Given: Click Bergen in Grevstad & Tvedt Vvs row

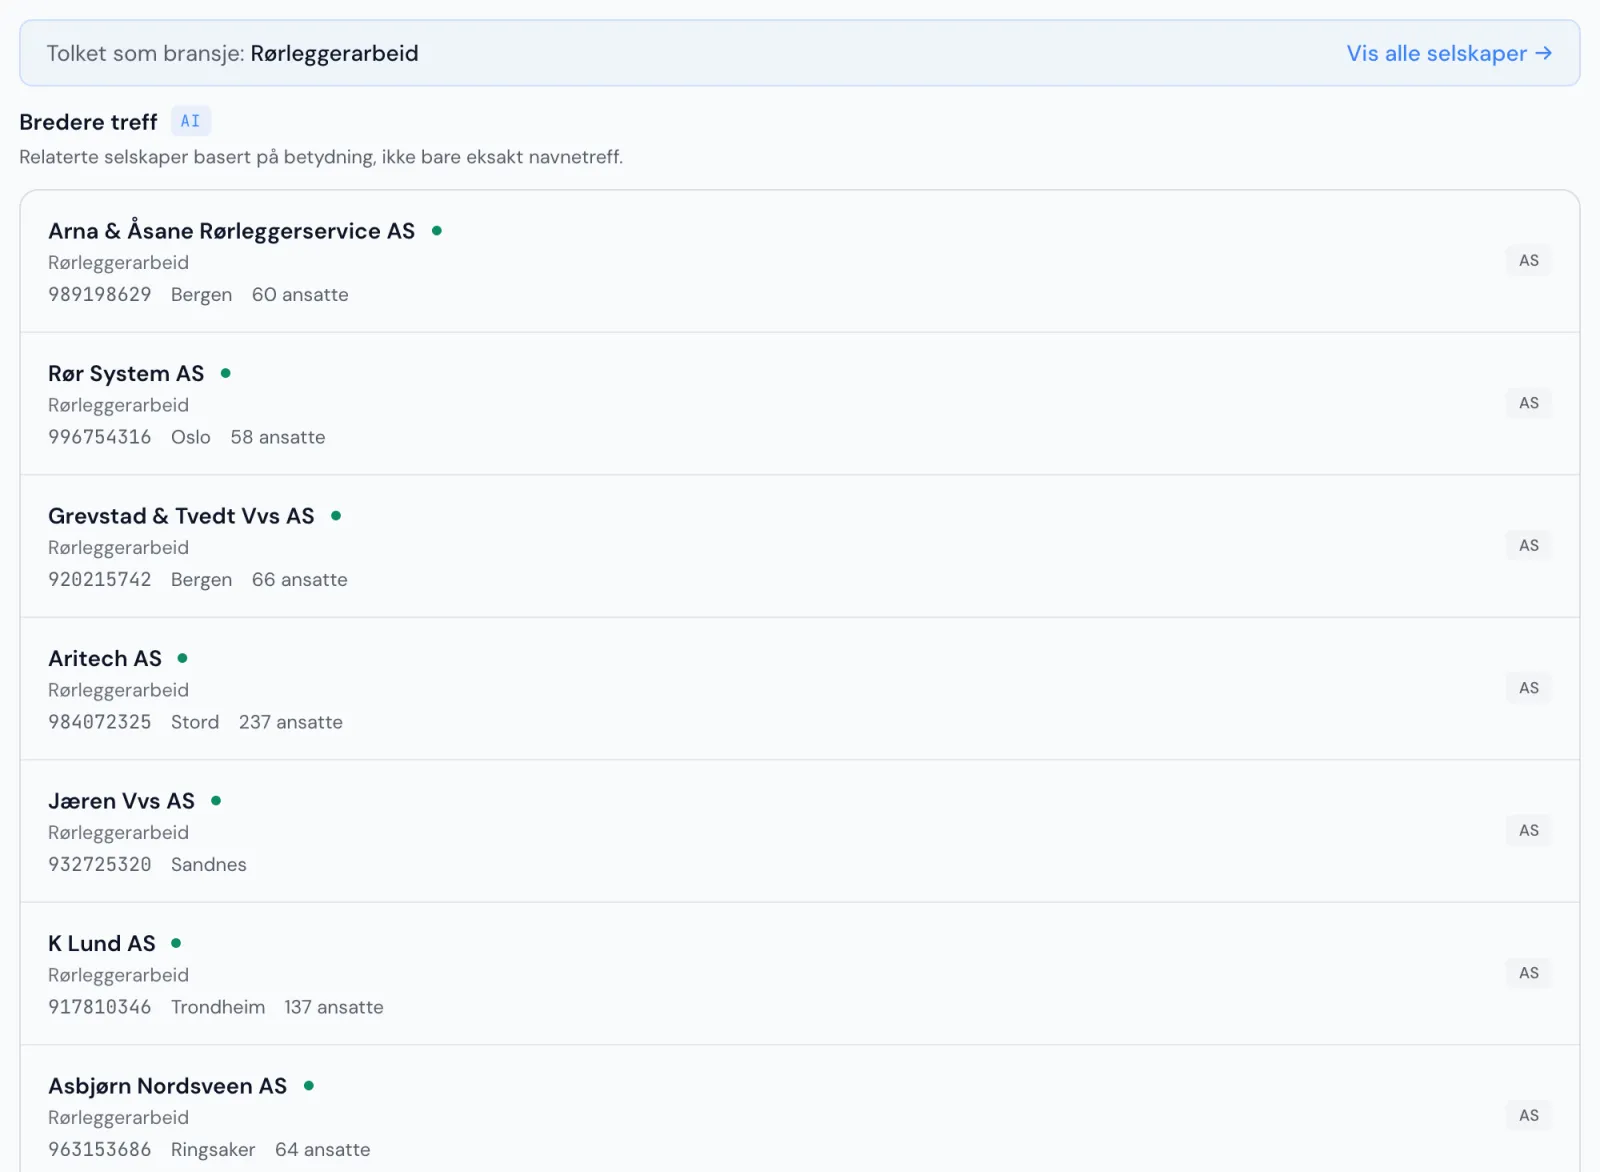Looking at the screenshot, I should (201, 580).
